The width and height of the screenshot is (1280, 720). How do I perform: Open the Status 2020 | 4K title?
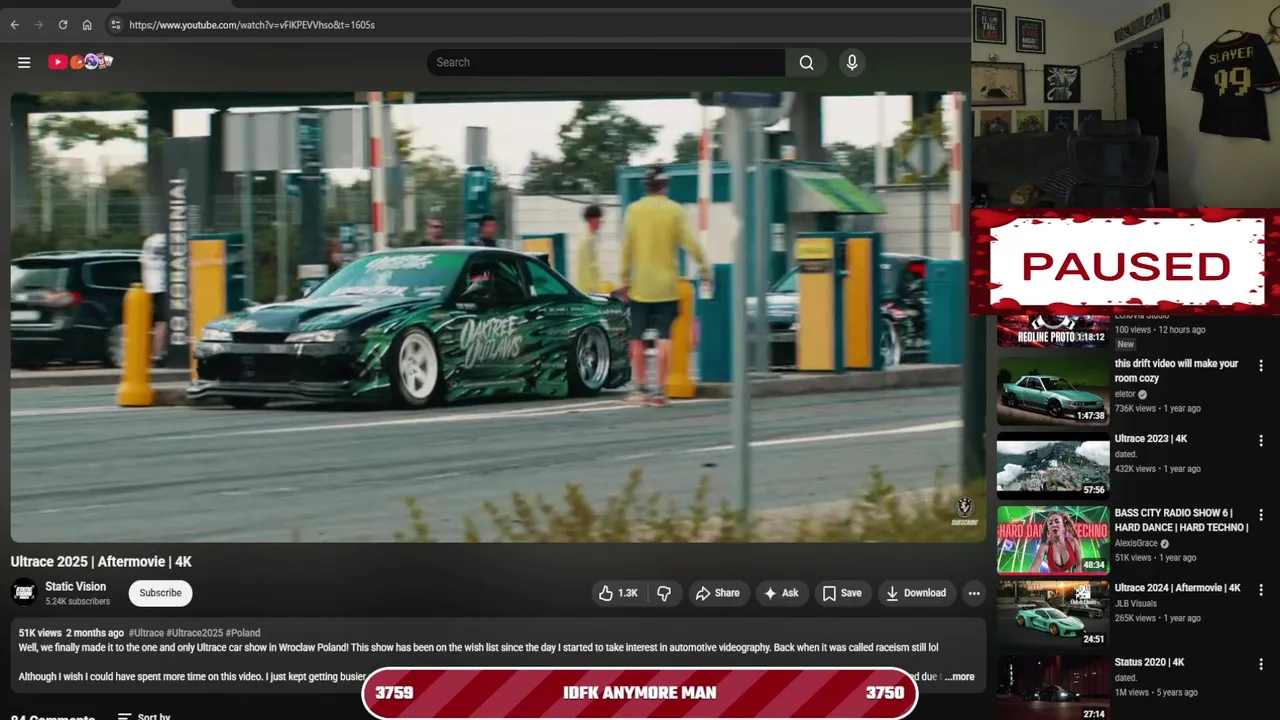(1150, 662)
